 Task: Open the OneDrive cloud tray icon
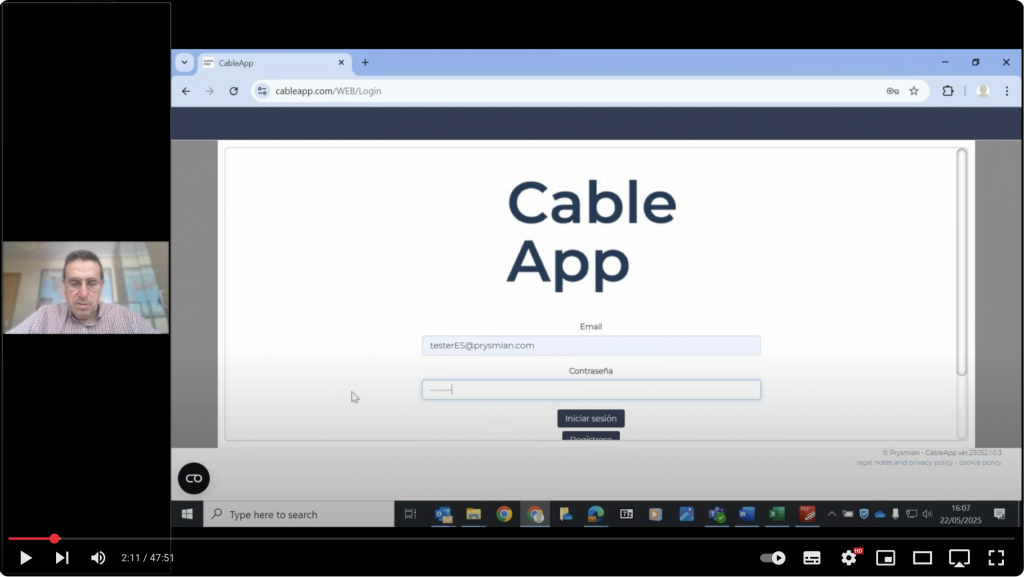(880, 514)
